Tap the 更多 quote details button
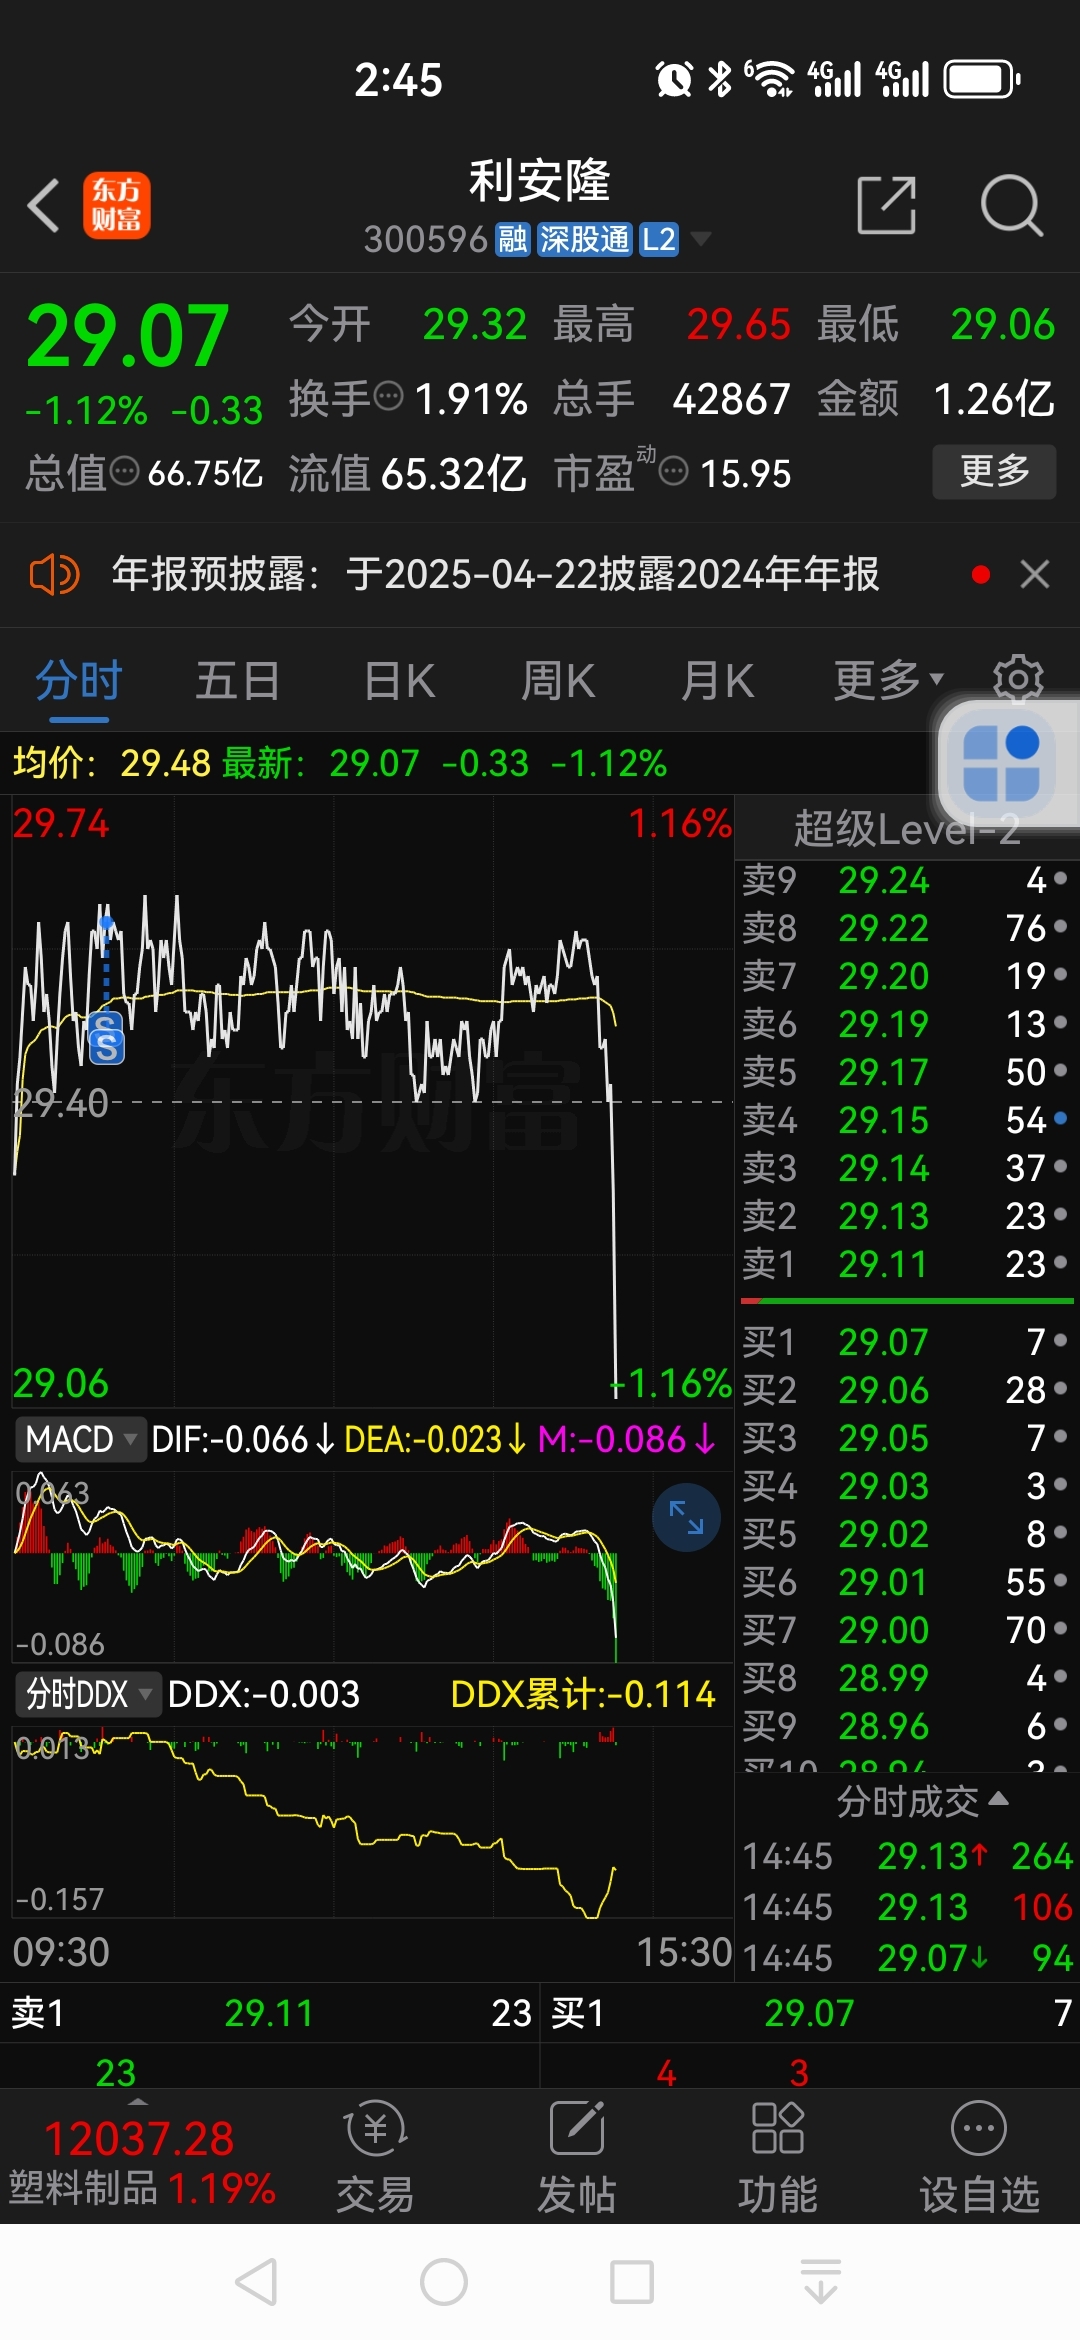The image size is (1080, 2340). click(x=994, y=471)
